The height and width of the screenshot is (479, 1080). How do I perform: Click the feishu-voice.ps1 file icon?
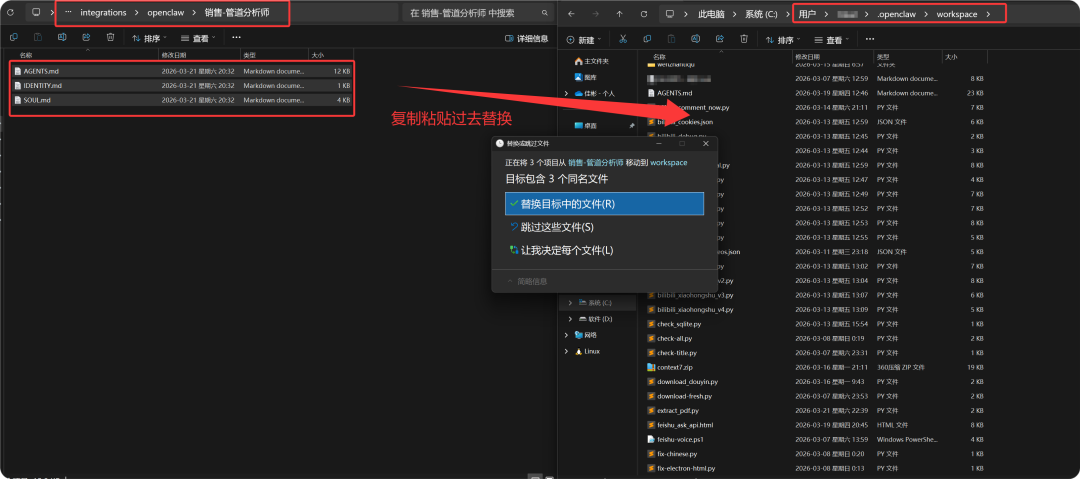coord(651,440)
